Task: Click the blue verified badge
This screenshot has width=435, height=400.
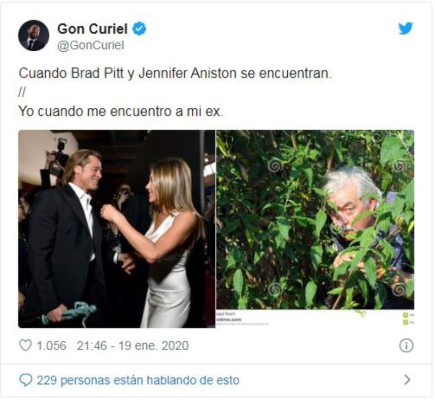Action: (139, 29)
